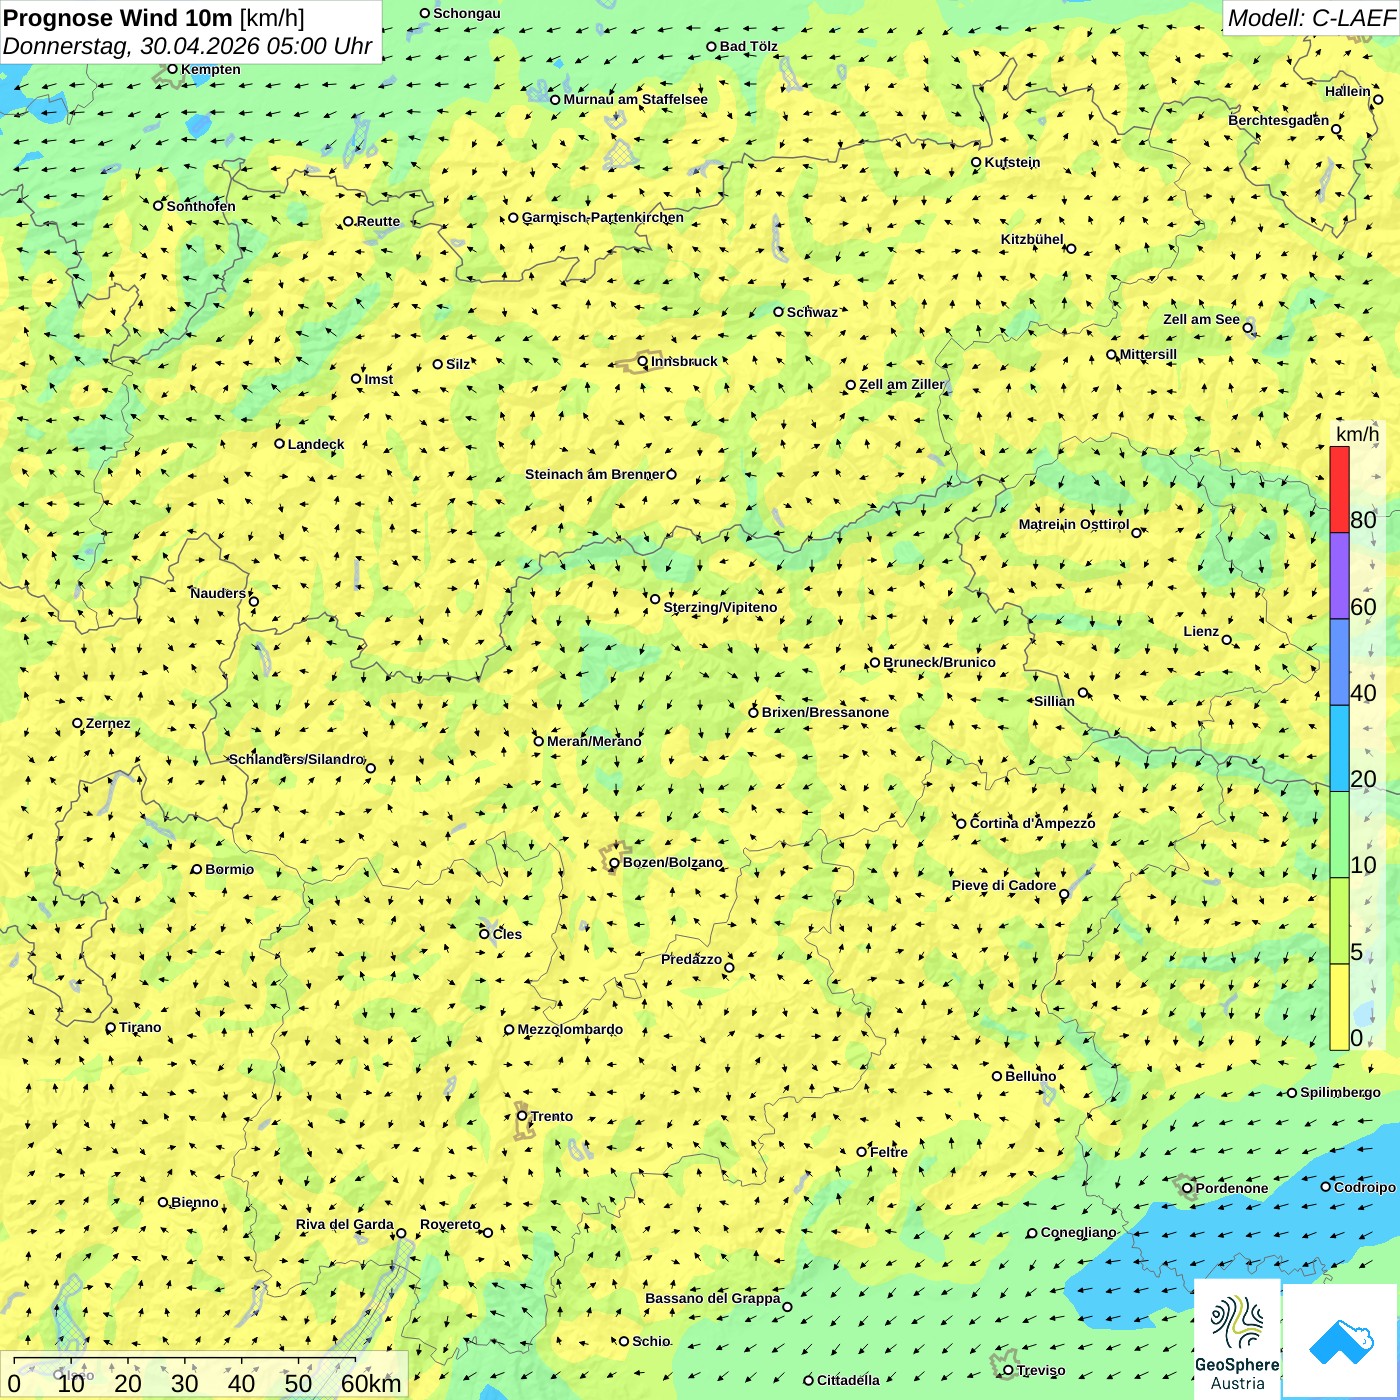Click the 'Bruneck/Brunico' label
This screenshot has height=1400, width=1400.
click(x=939, y=662)
